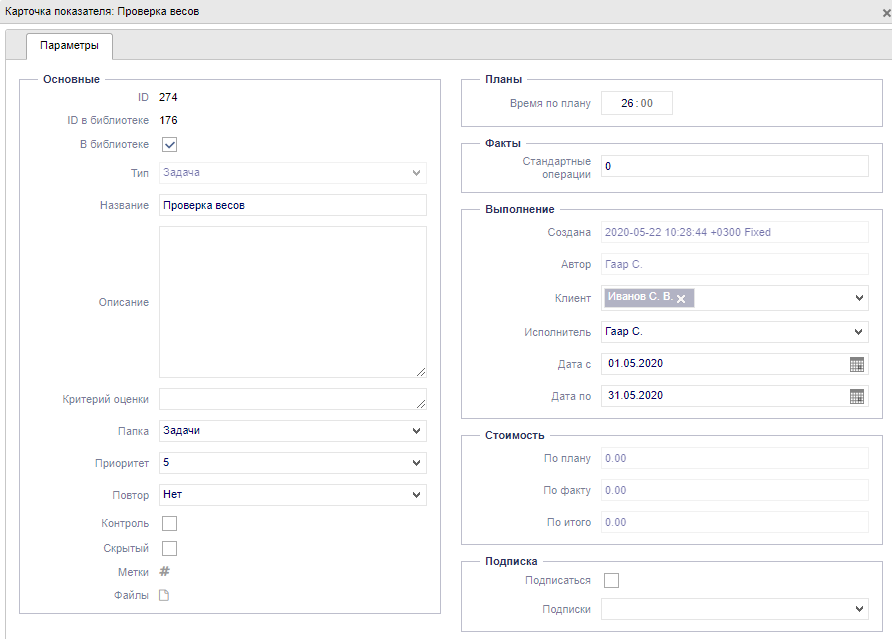
Task: Switch to the Параметры tab
Action: click(69, 46)
